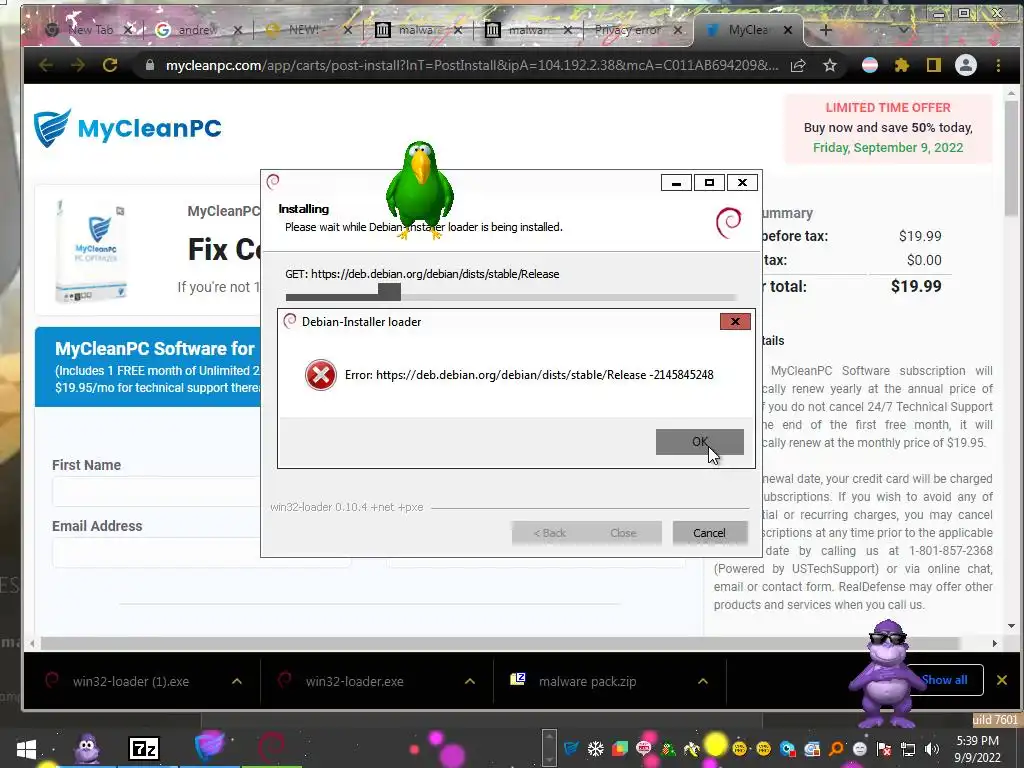This screenshot has width=1024, height=768.
Task: Click the mycleanpc.com address bar
Action: click(472, 65)
